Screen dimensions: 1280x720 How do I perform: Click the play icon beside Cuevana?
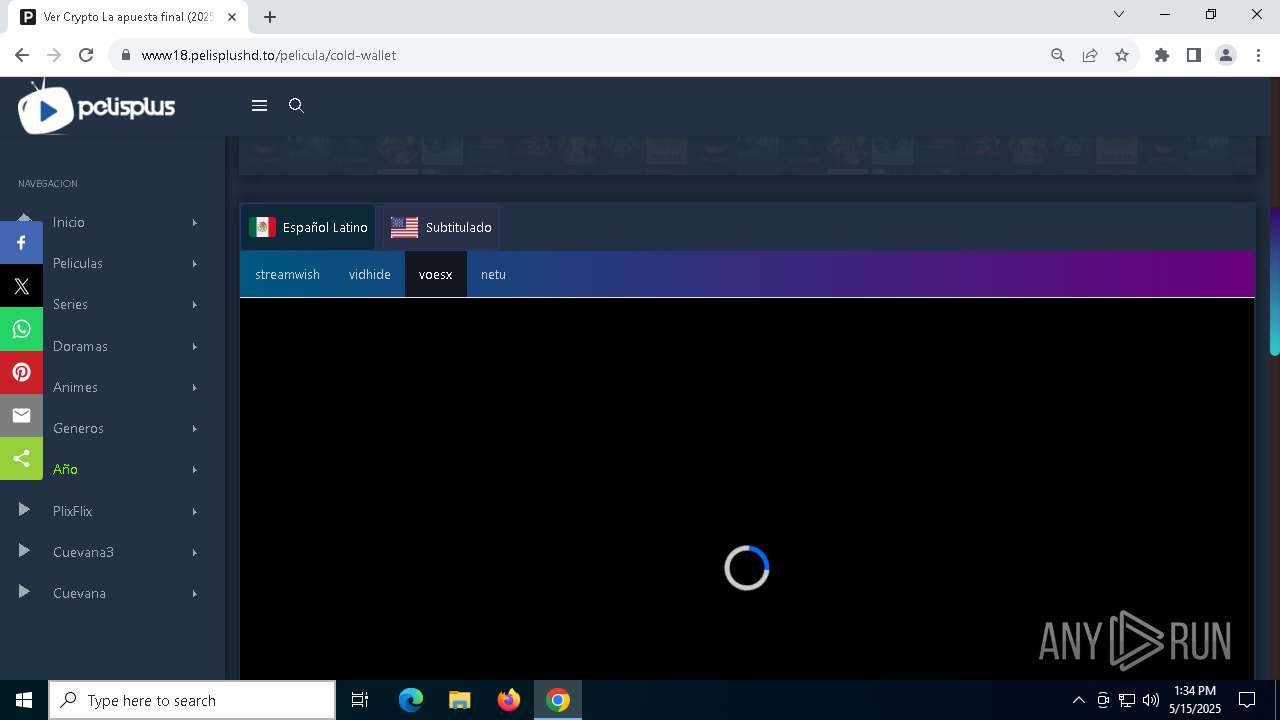[24, 592]
